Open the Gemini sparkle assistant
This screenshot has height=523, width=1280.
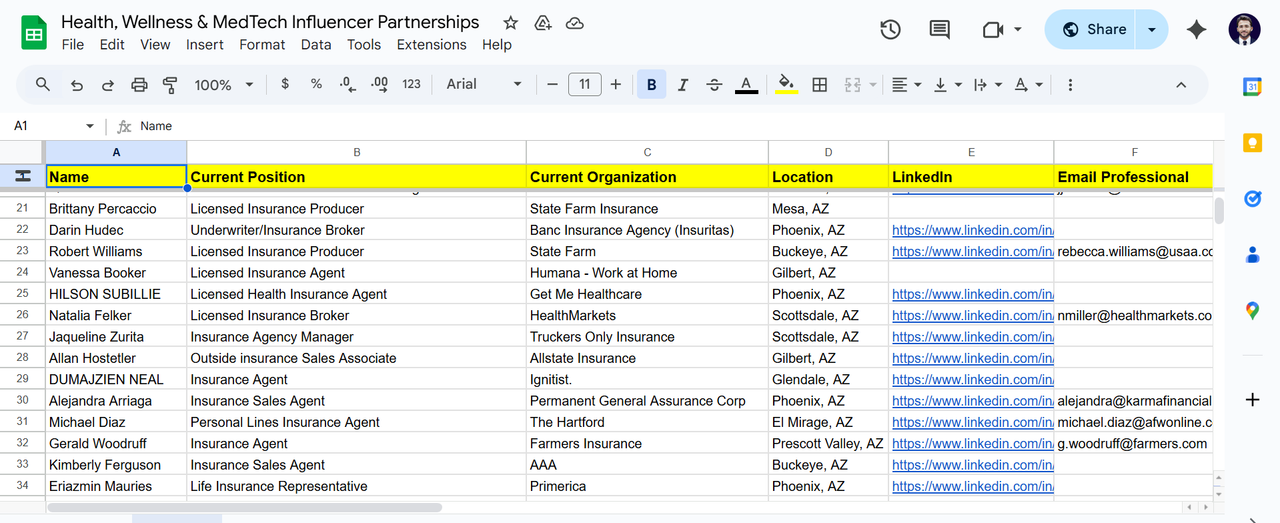1196,30
